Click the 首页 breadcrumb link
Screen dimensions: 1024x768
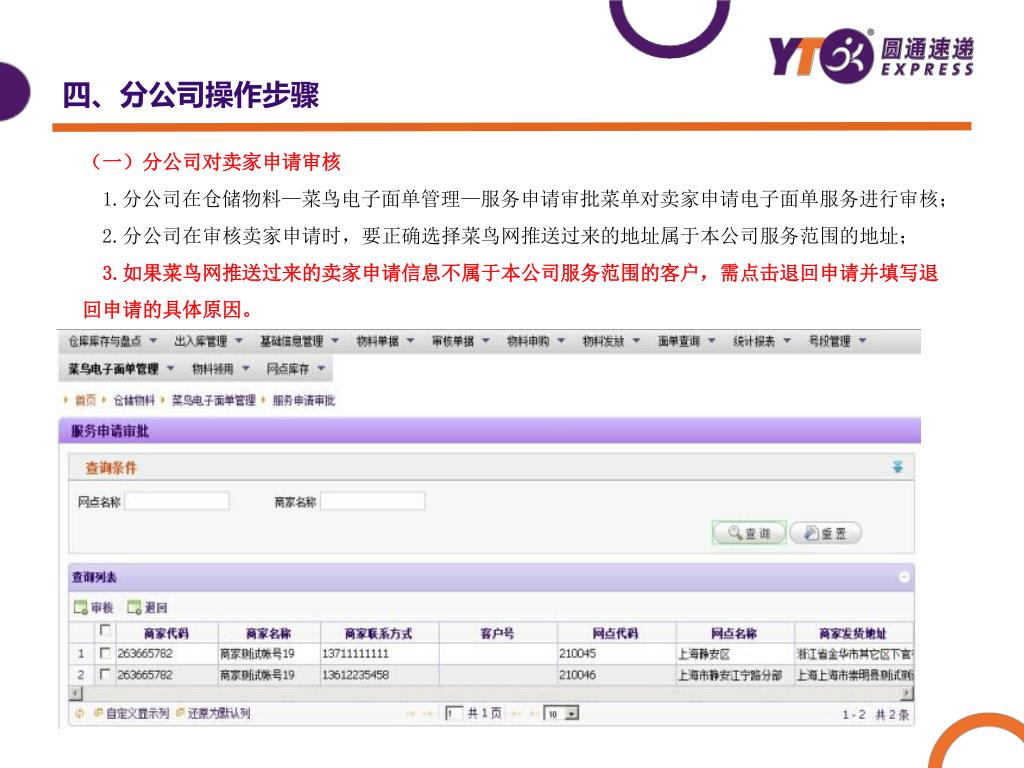point(85,400)
